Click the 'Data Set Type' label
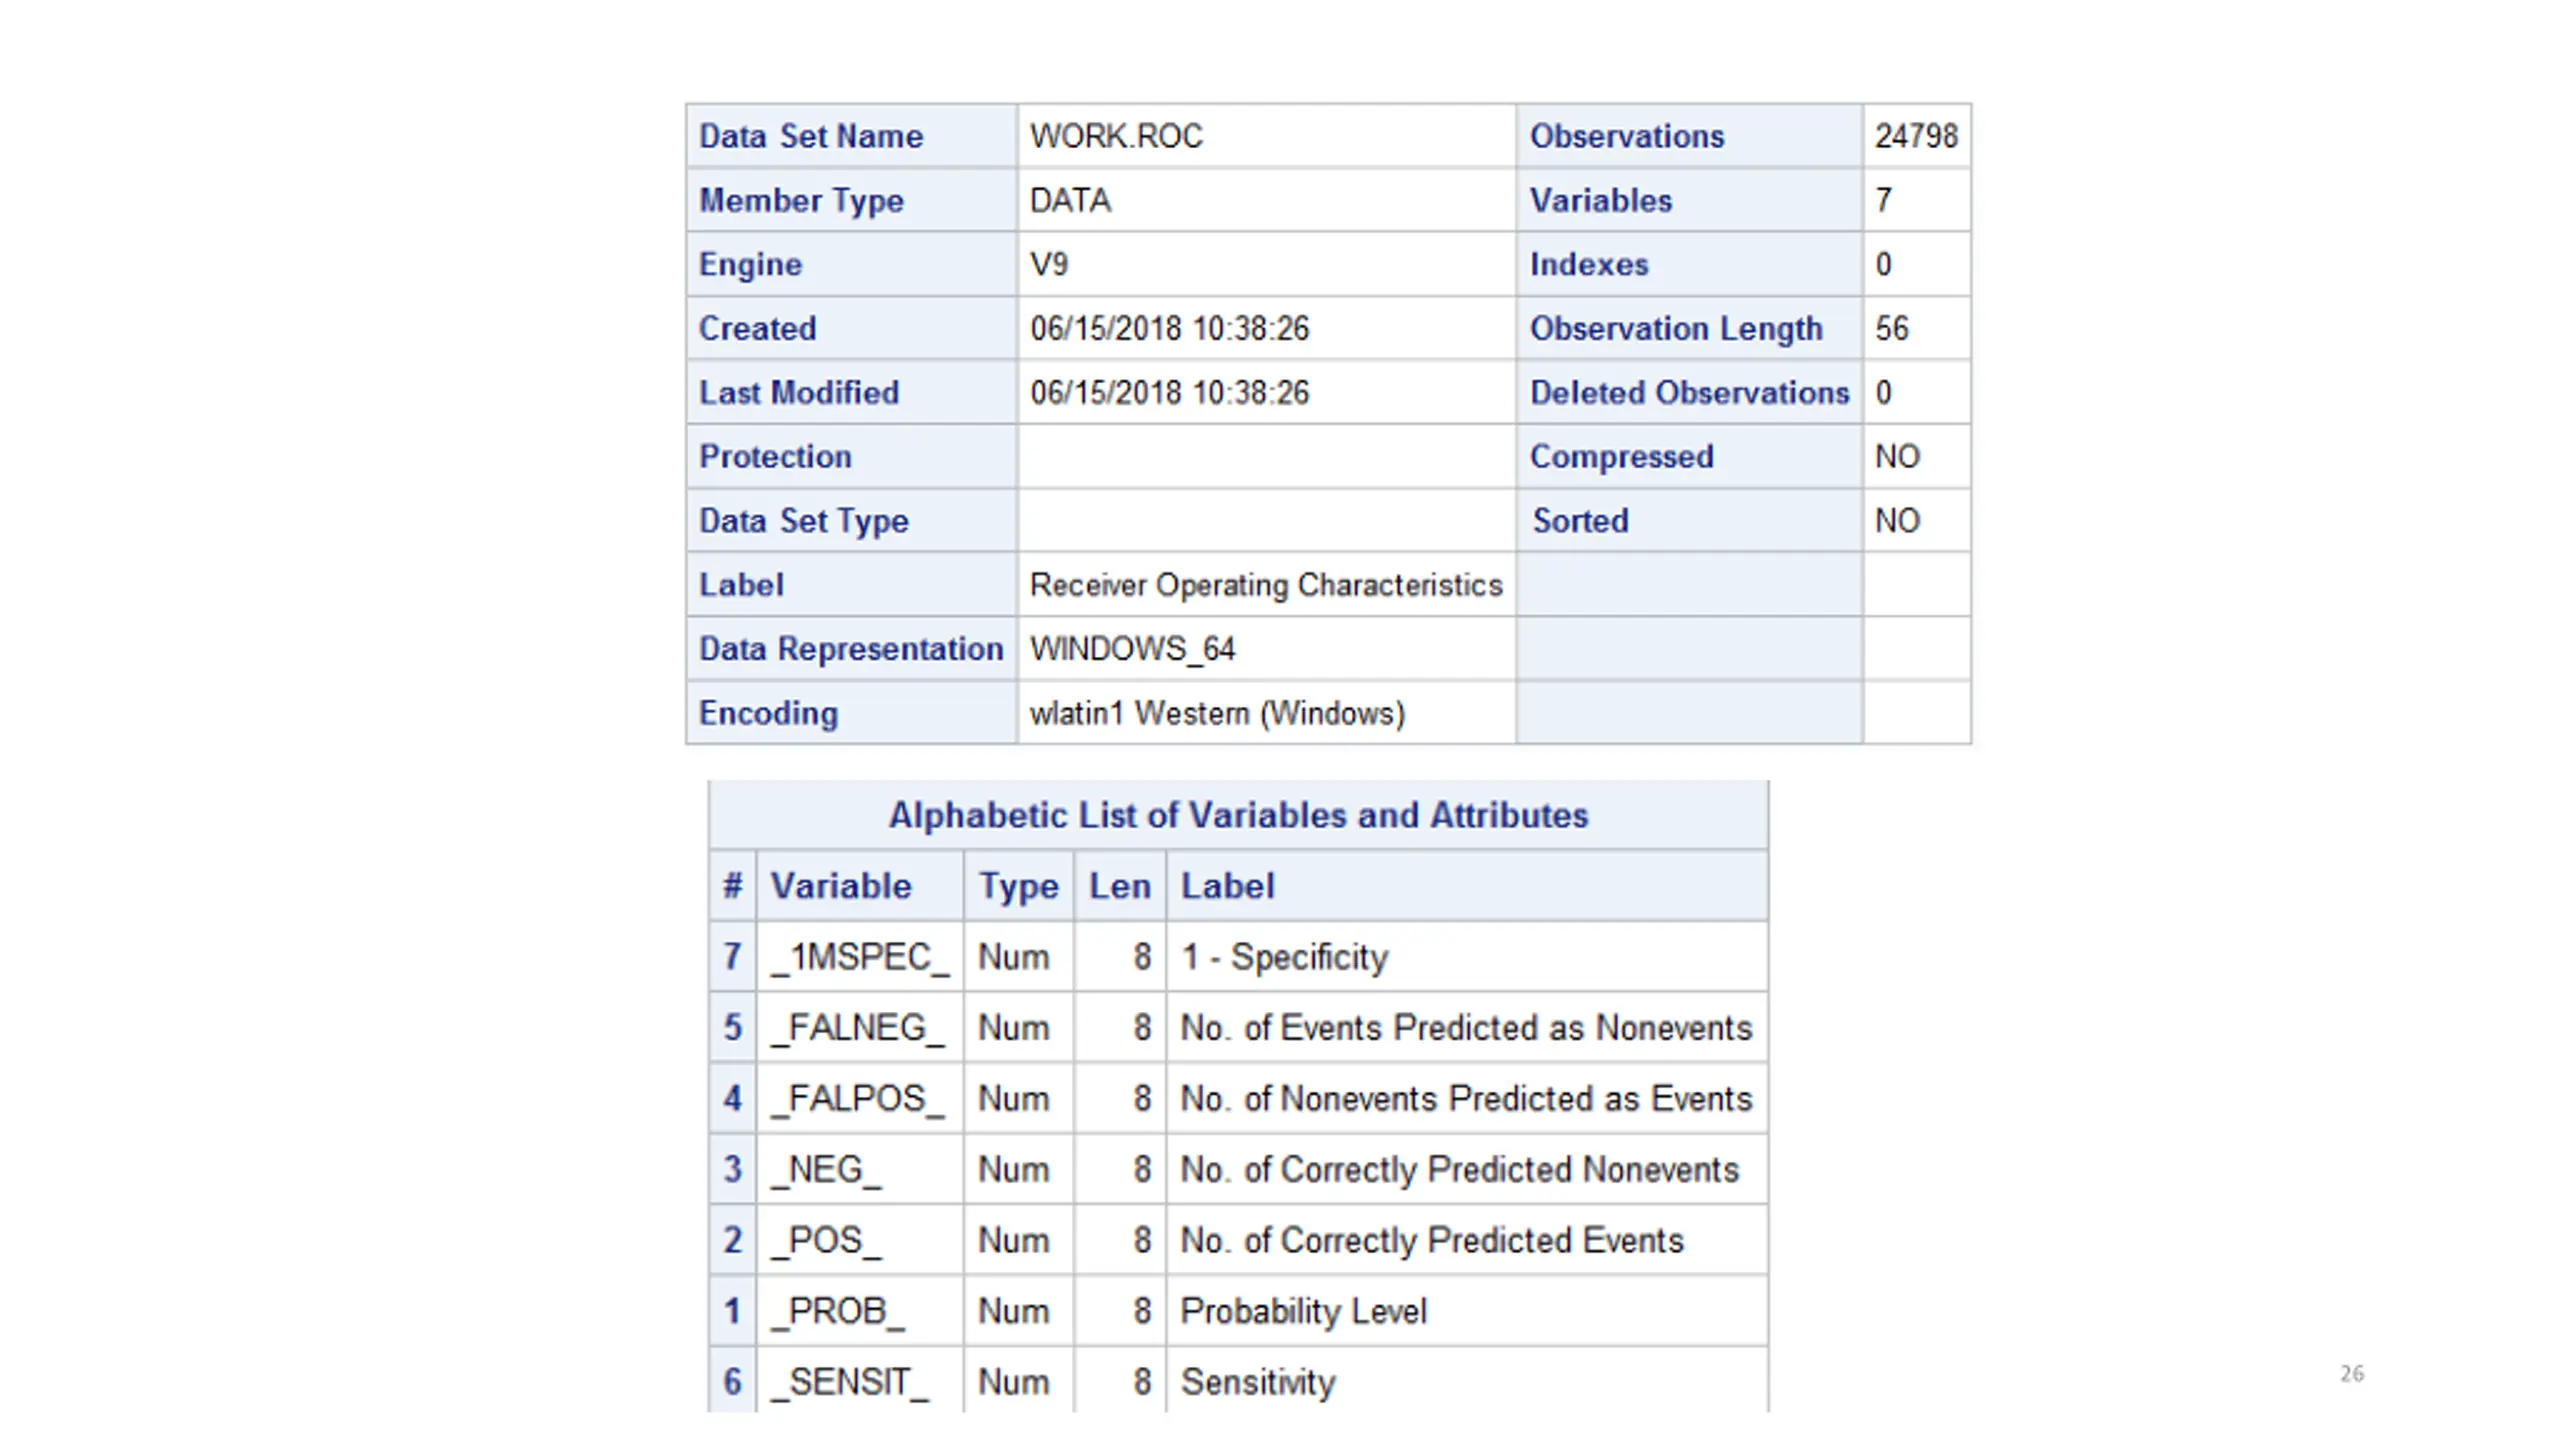Screen dimensions: 2560x1440 tap(804, 520)
